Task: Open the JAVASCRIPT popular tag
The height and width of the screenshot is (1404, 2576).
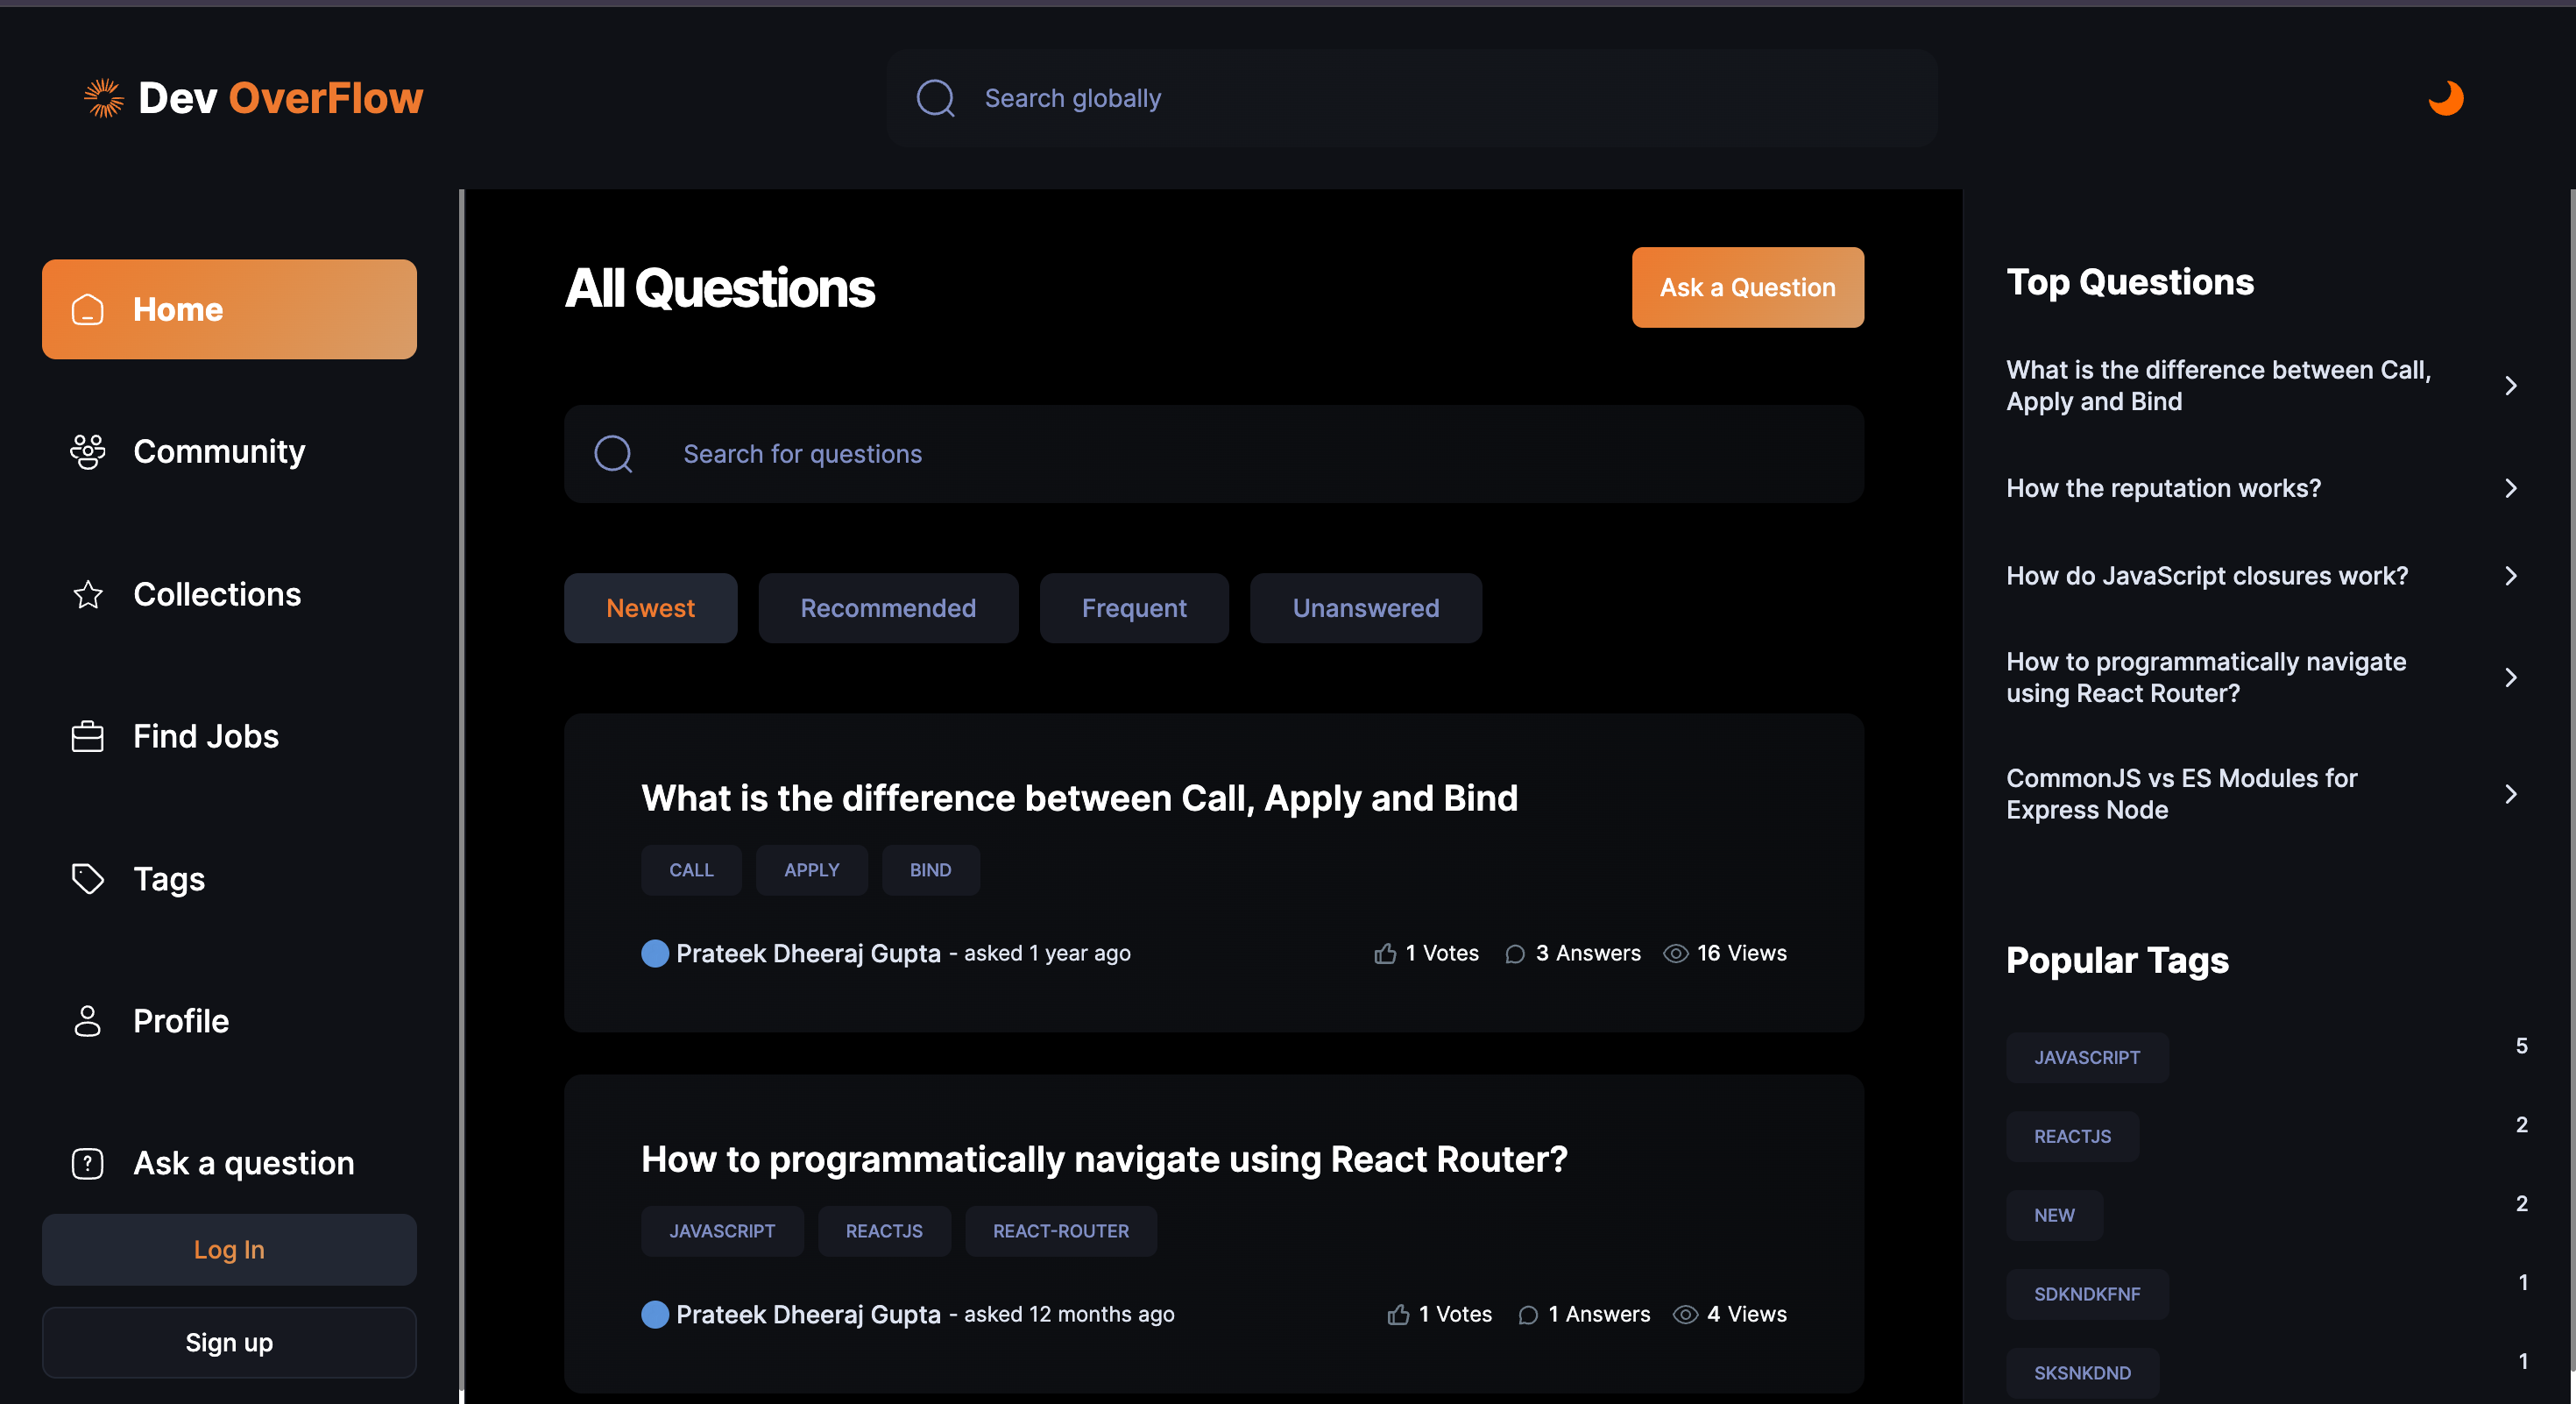Action: 2086,1057
